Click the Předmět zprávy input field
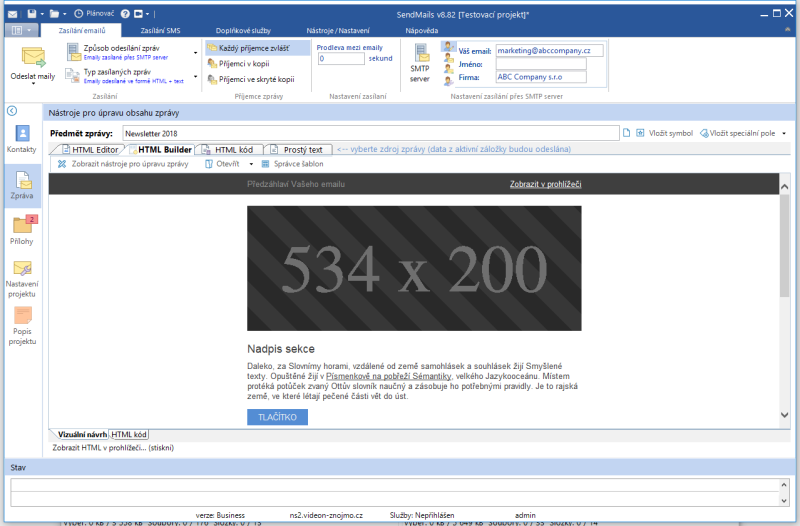This screenshot has height=526, width=800. pyautogui.click(x=368, y=132)
